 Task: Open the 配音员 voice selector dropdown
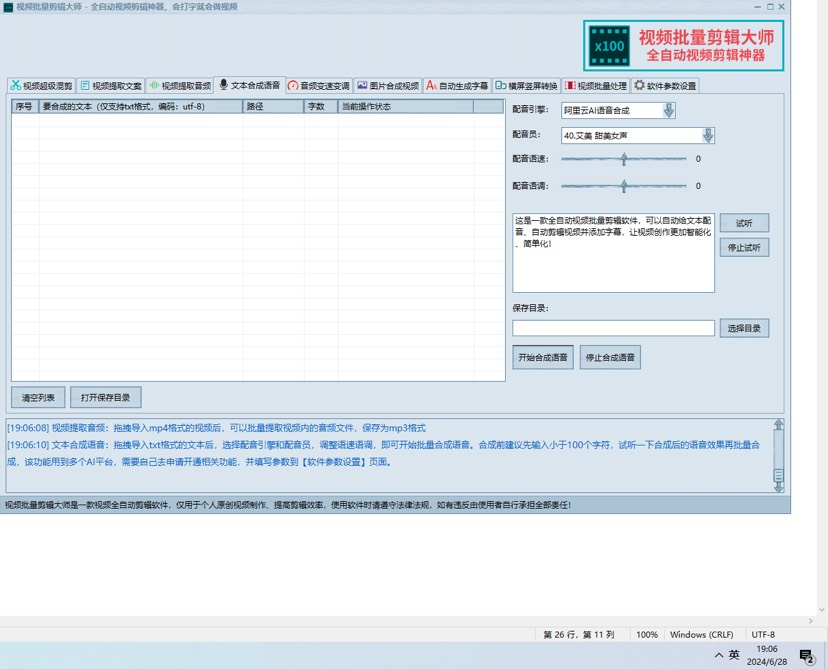[x=707, y=136]
